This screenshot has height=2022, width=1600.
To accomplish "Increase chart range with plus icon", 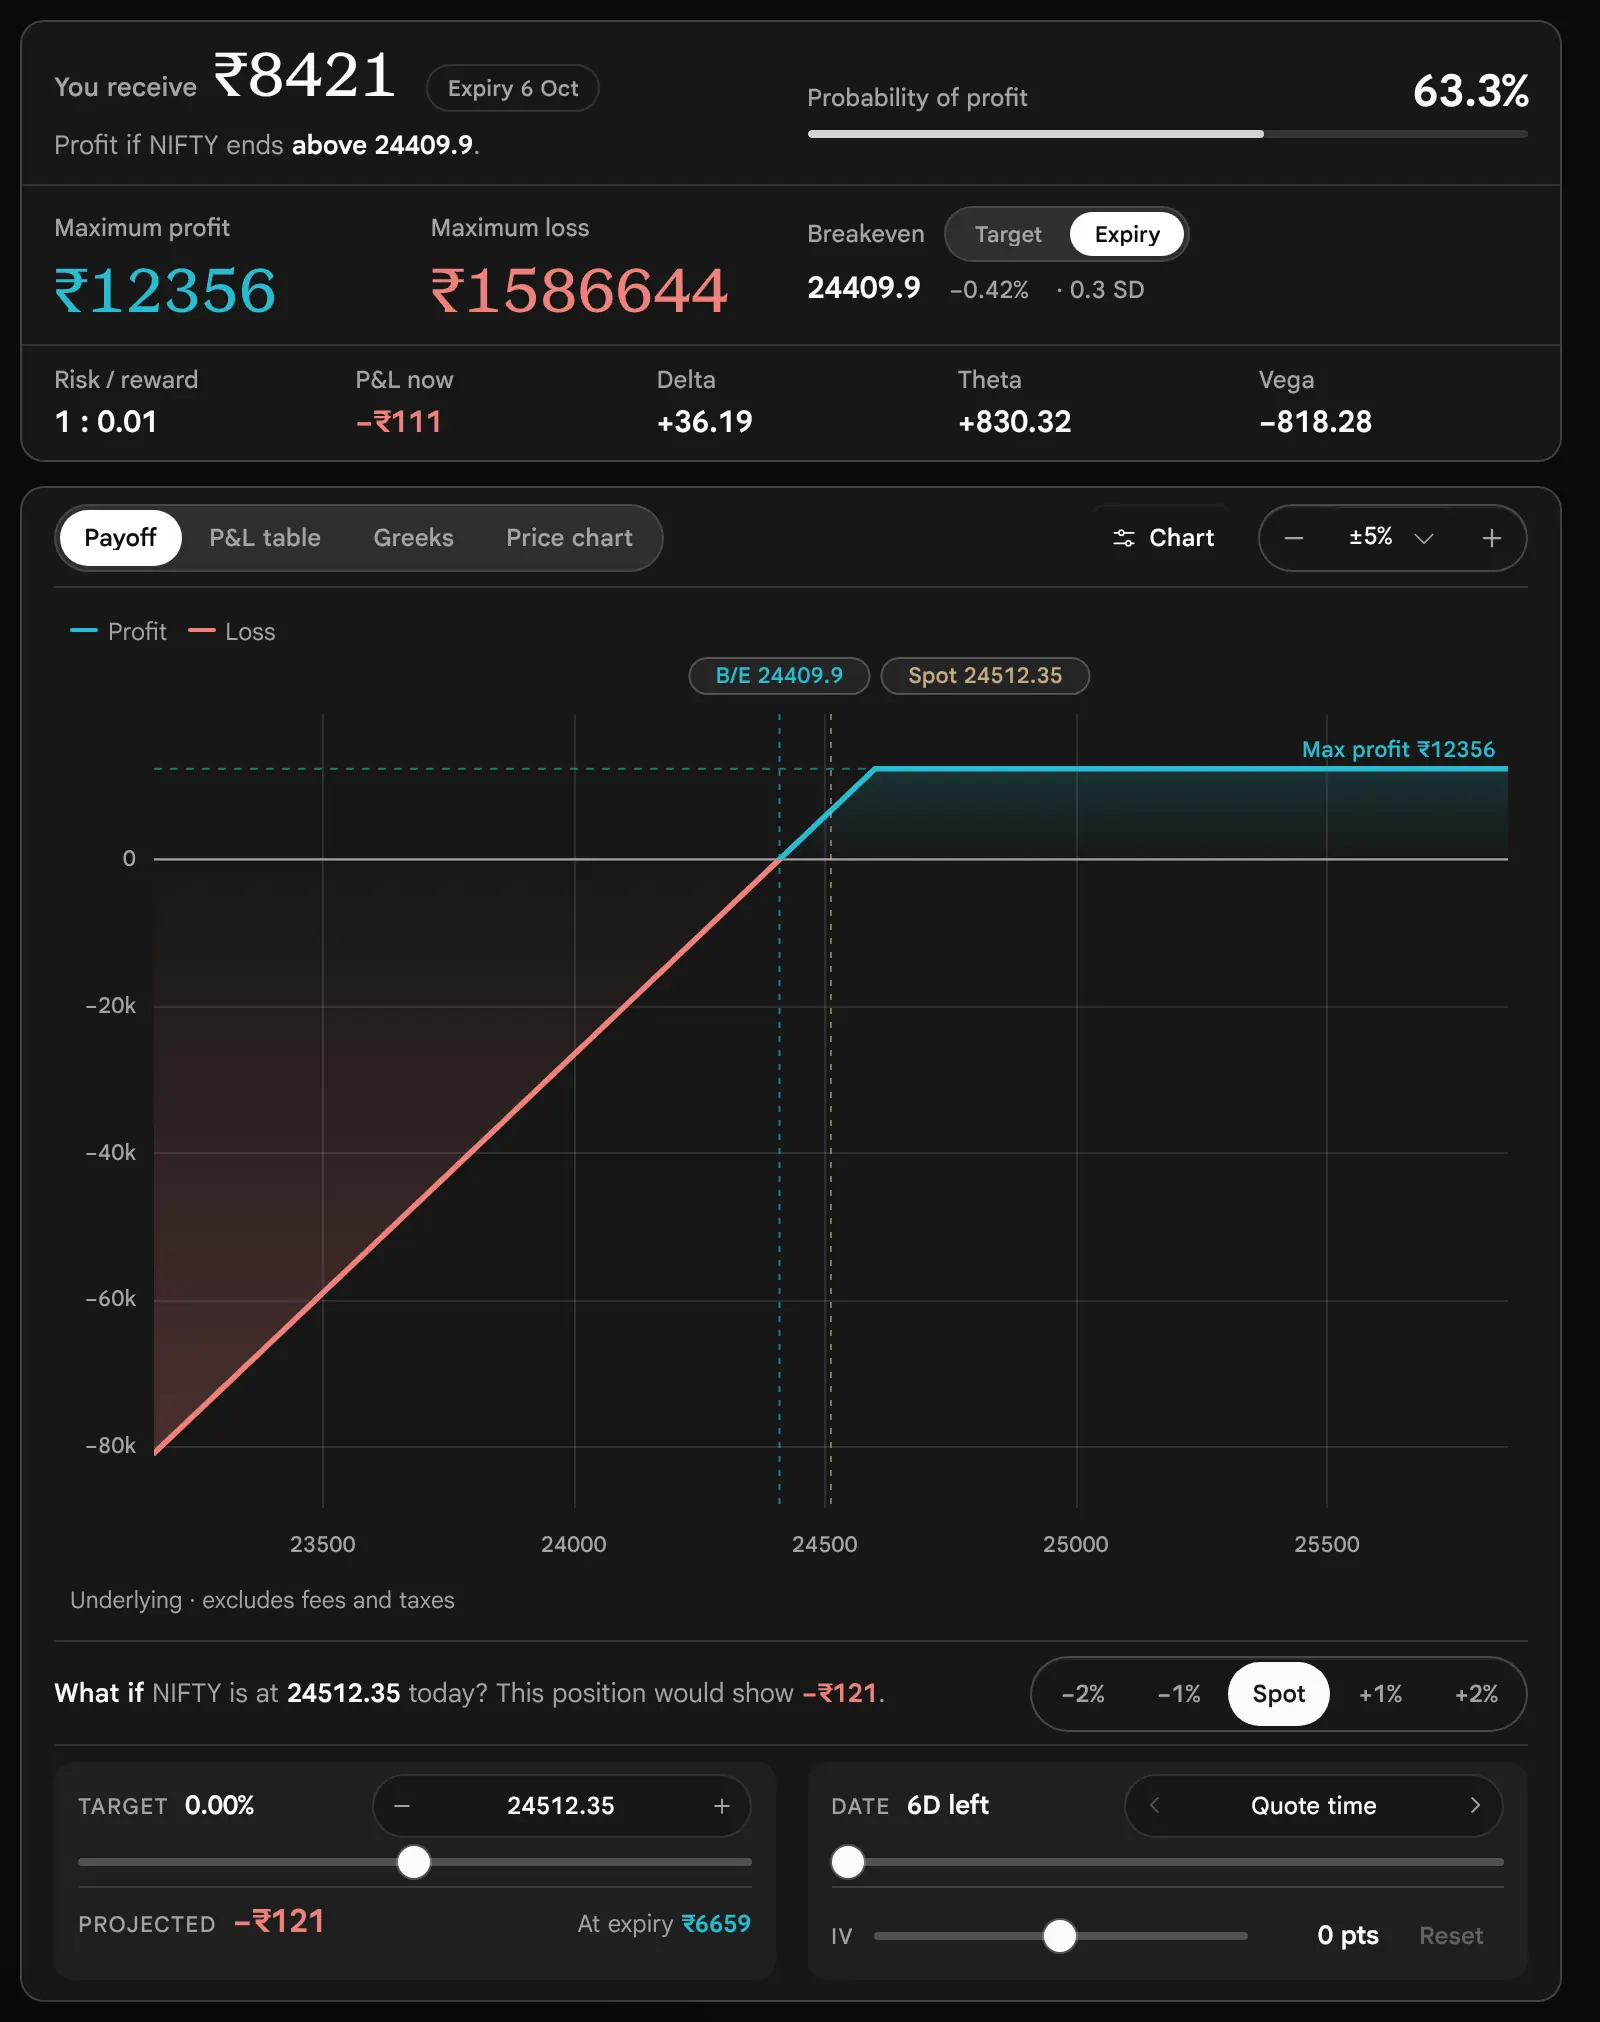I will pyautogui.click(x=1491, y=538).
